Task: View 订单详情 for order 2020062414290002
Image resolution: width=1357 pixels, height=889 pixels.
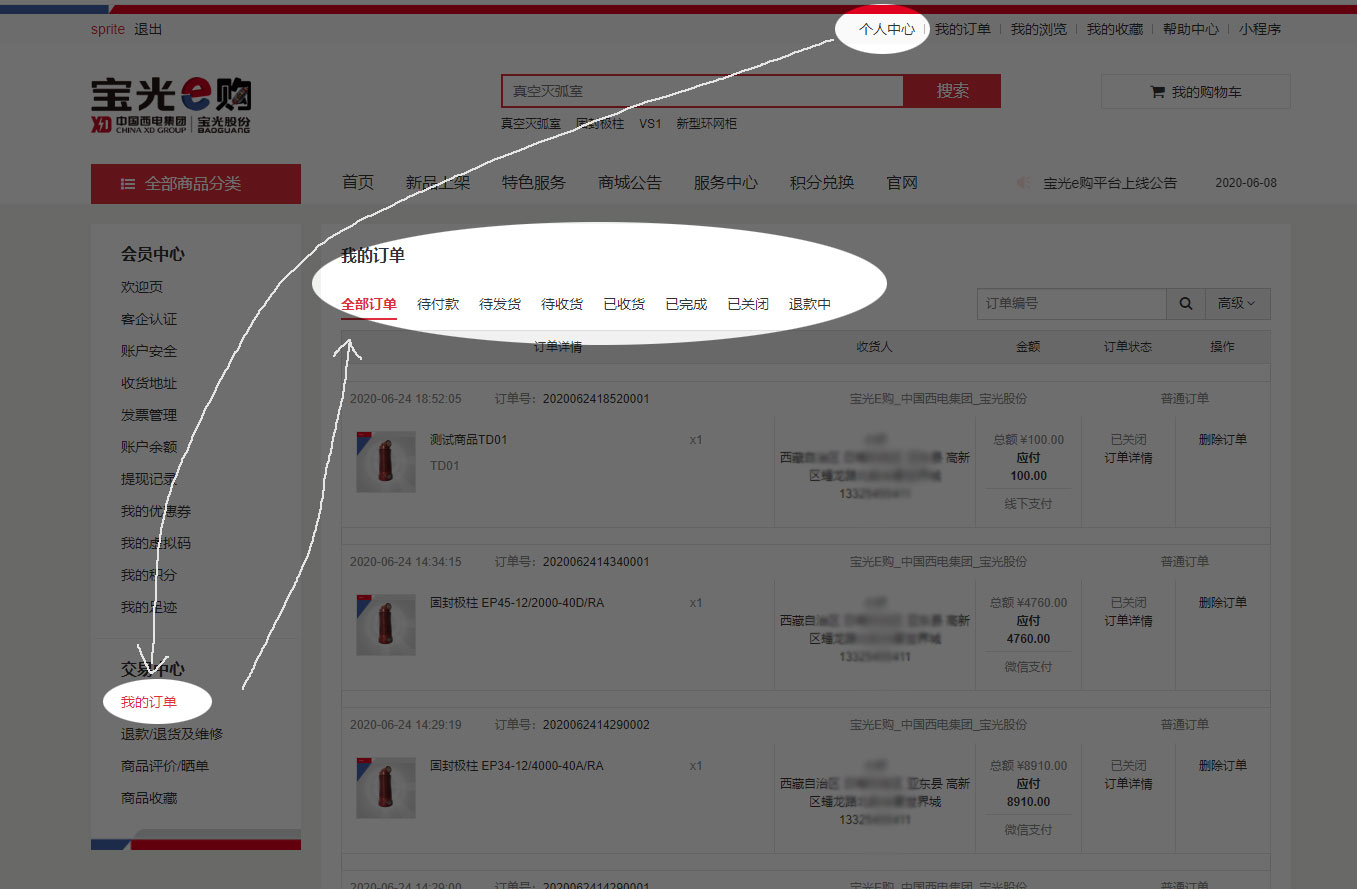Action: (1128, 784)
